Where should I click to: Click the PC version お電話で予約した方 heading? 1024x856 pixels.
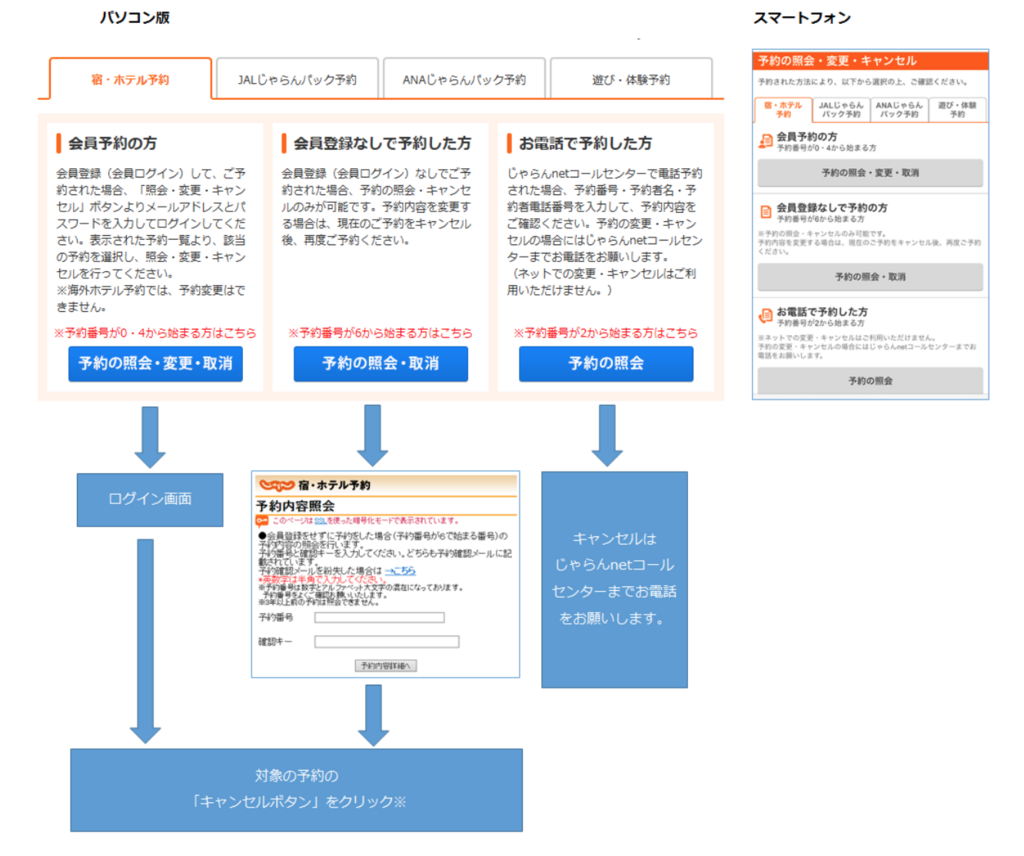pyautogui.click(x=585, y=143)
